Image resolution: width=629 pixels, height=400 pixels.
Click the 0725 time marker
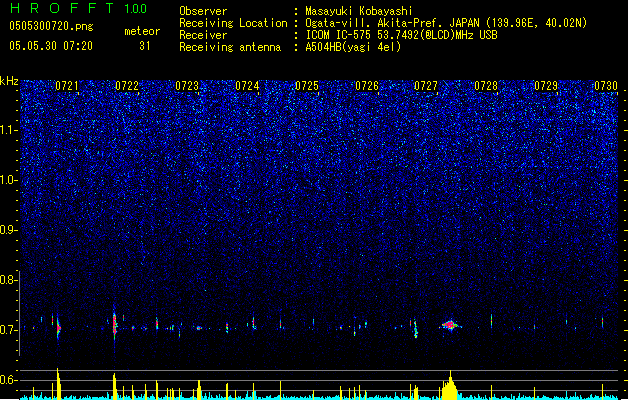(307, 86)
